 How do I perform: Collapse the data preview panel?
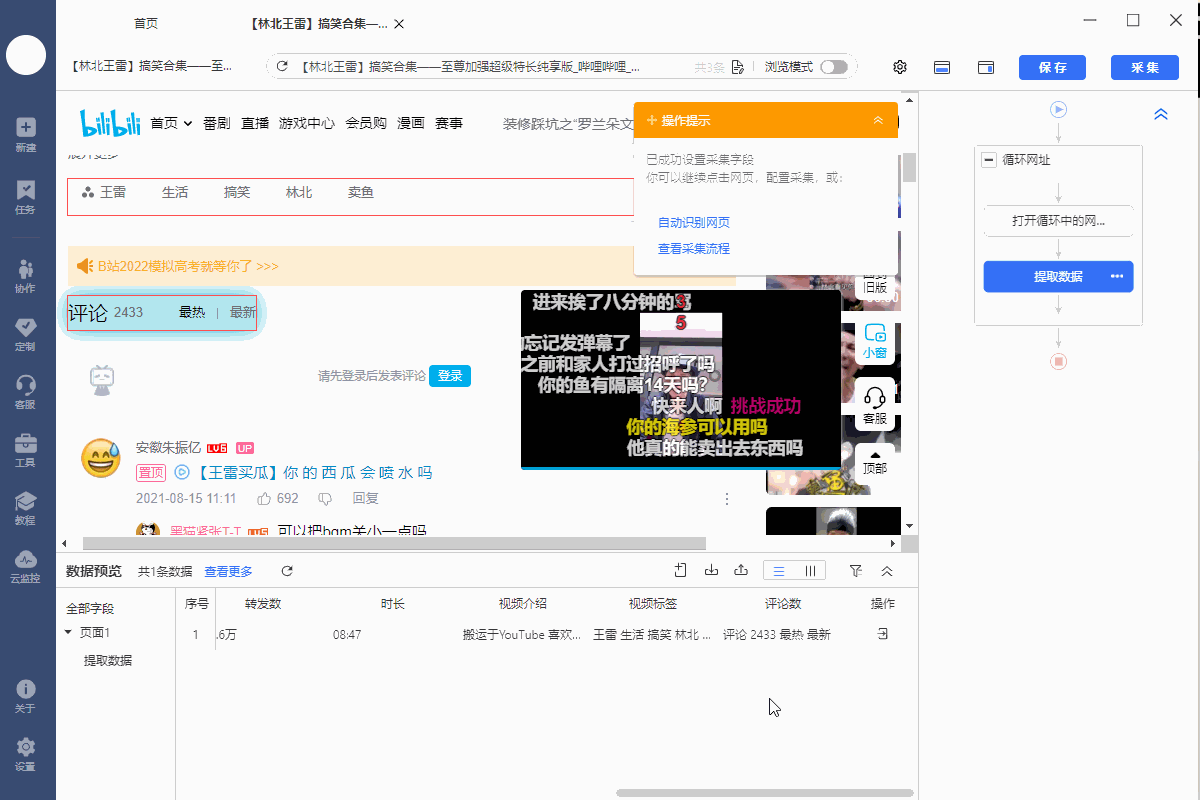(886, 571)
